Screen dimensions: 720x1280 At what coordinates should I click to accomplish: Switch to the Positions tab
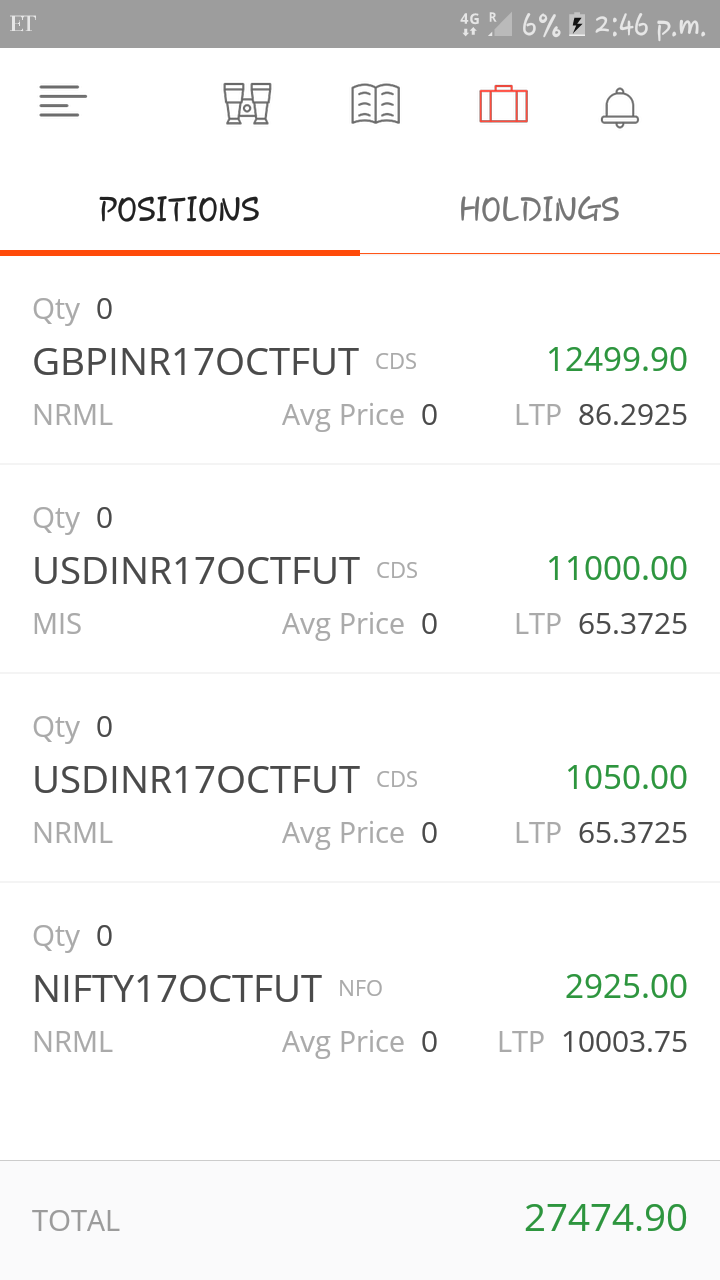tap(180, 210)
